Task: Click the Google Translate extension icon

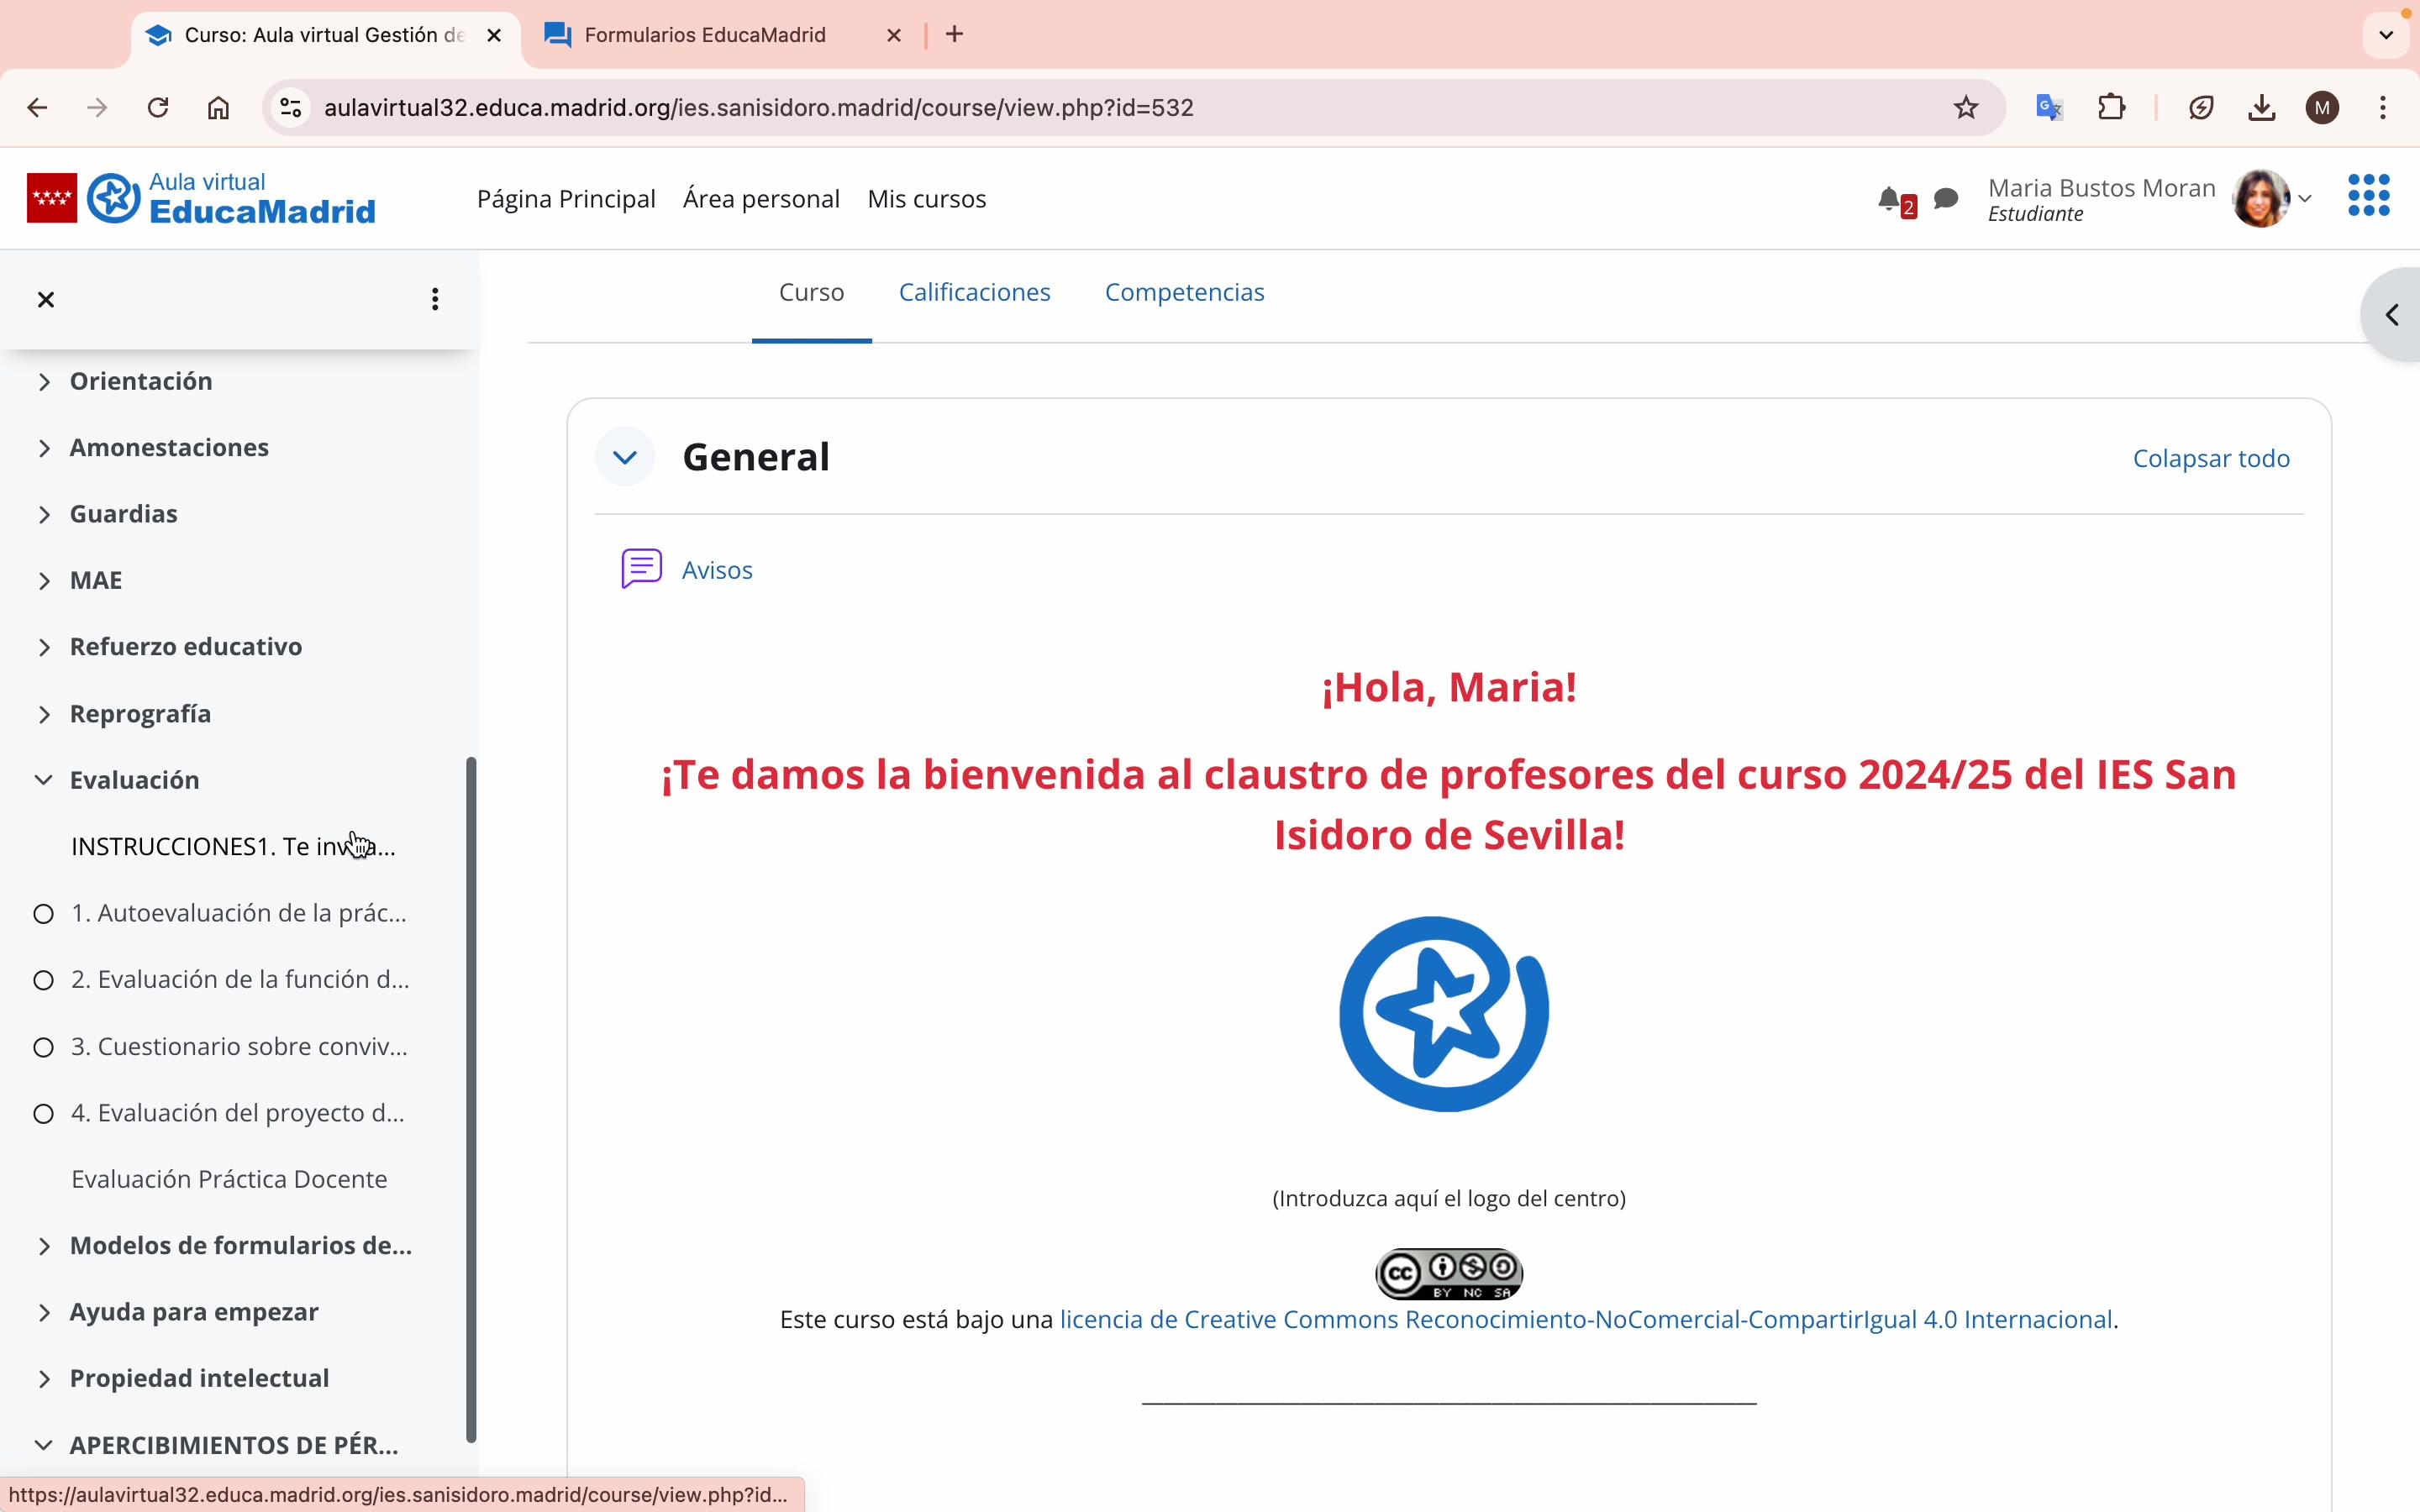Action: 2049,107
